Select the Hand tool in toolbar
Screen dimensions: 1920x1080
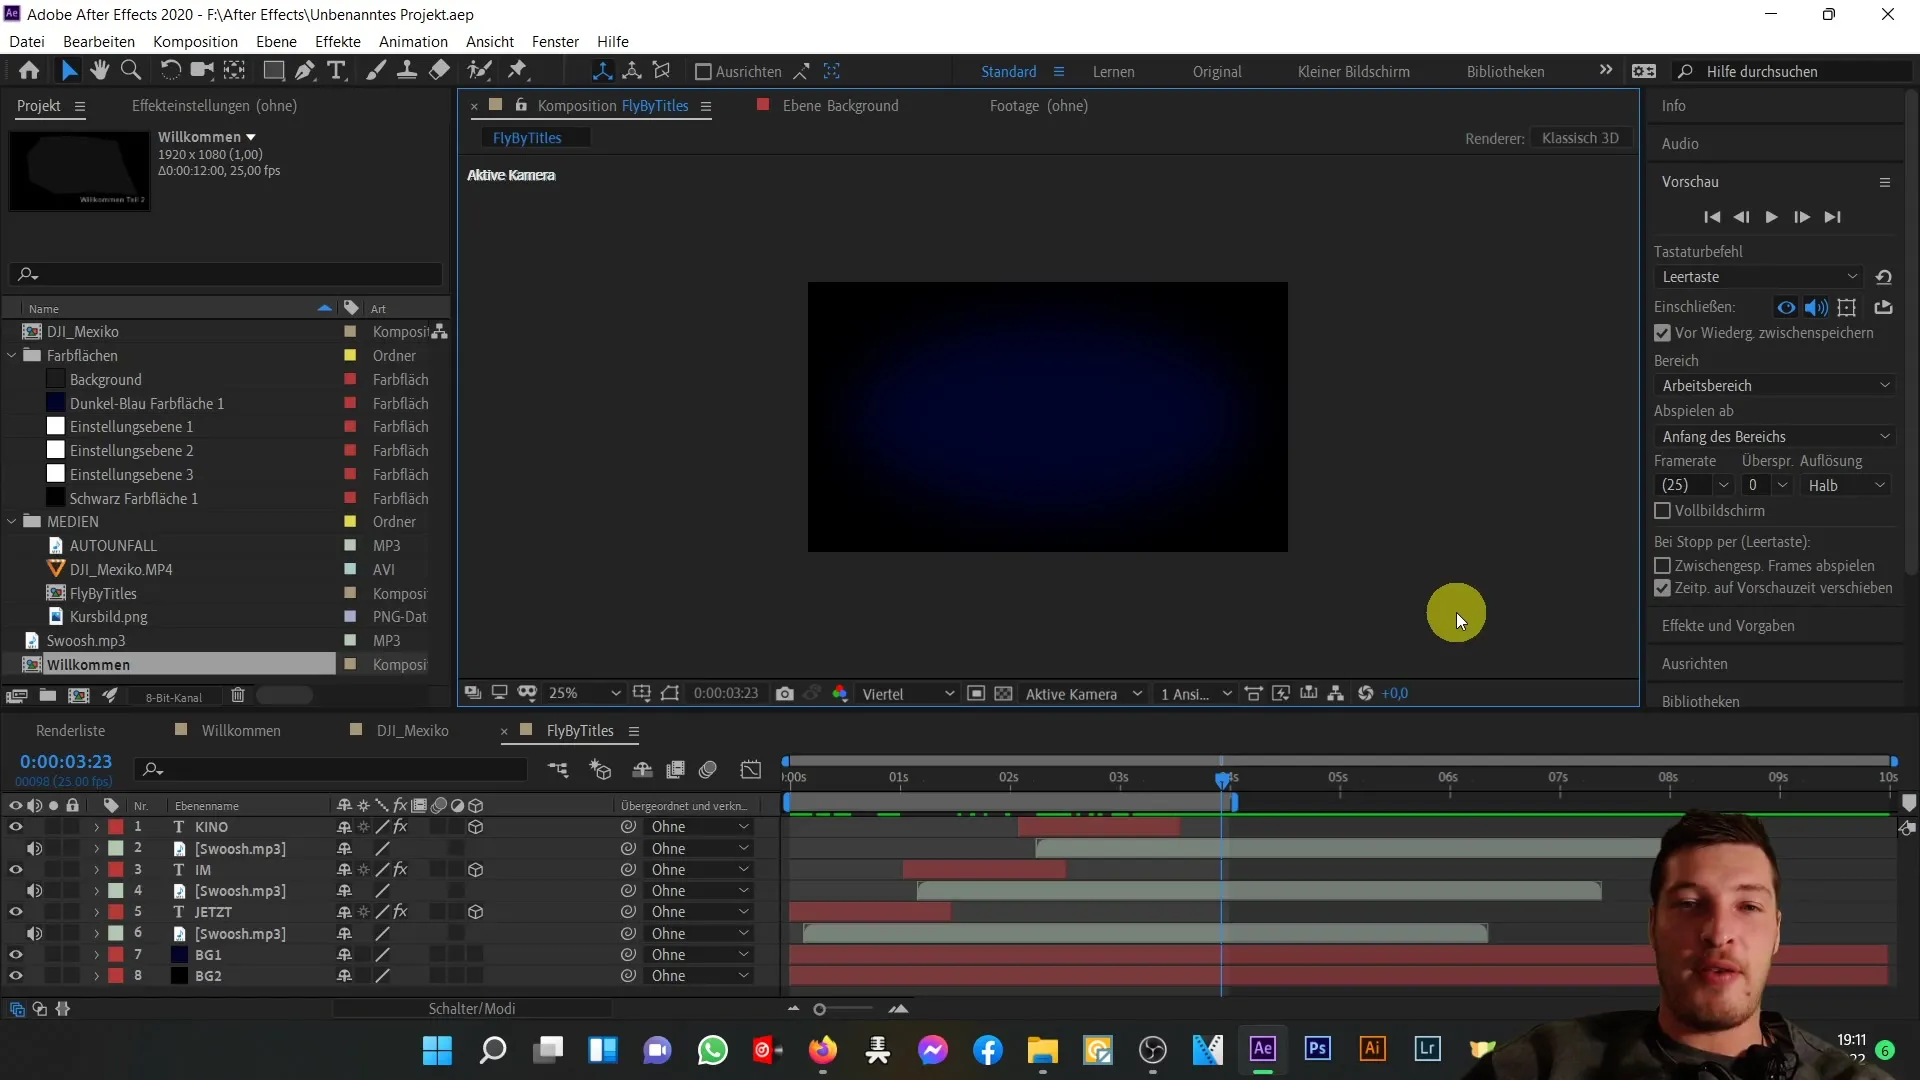pos(98,71)
